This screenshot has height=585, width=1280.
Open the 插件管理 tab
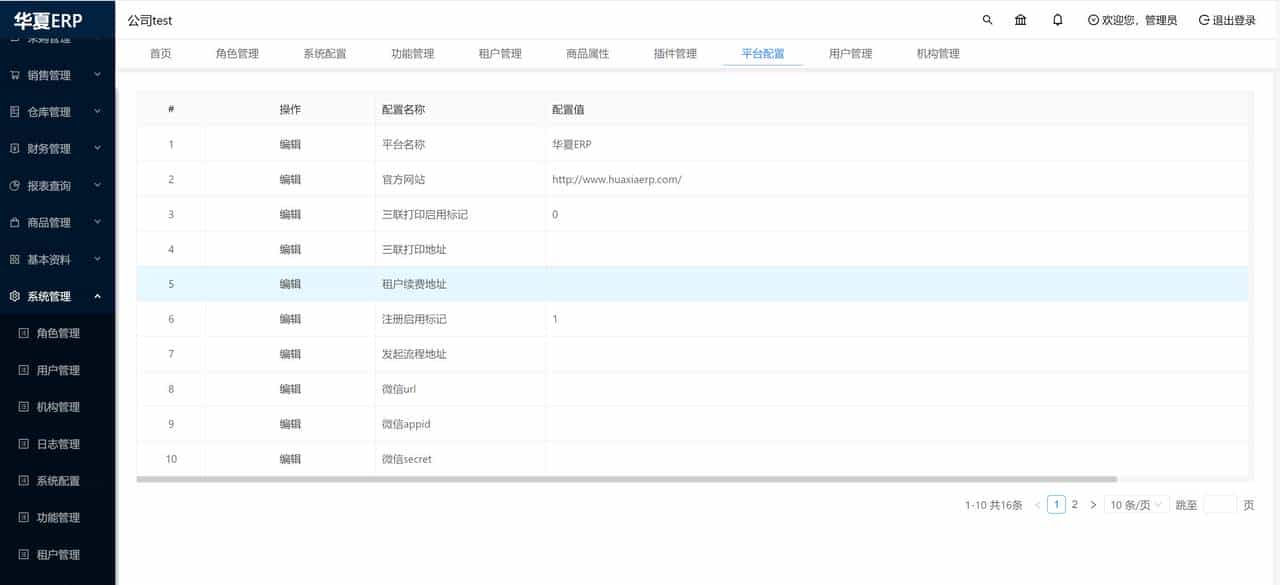[x=676, y=54]
